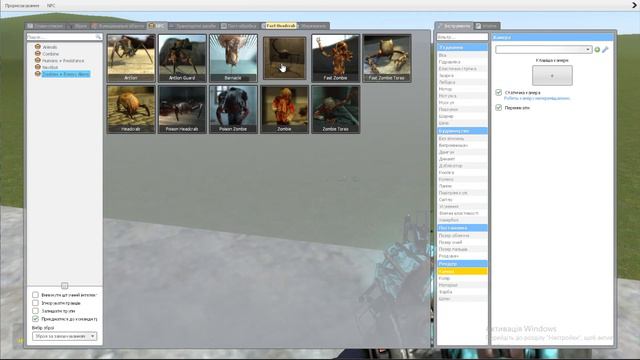
Task: Spawn the Zombie Torso NPC
Action: [336, 109]
